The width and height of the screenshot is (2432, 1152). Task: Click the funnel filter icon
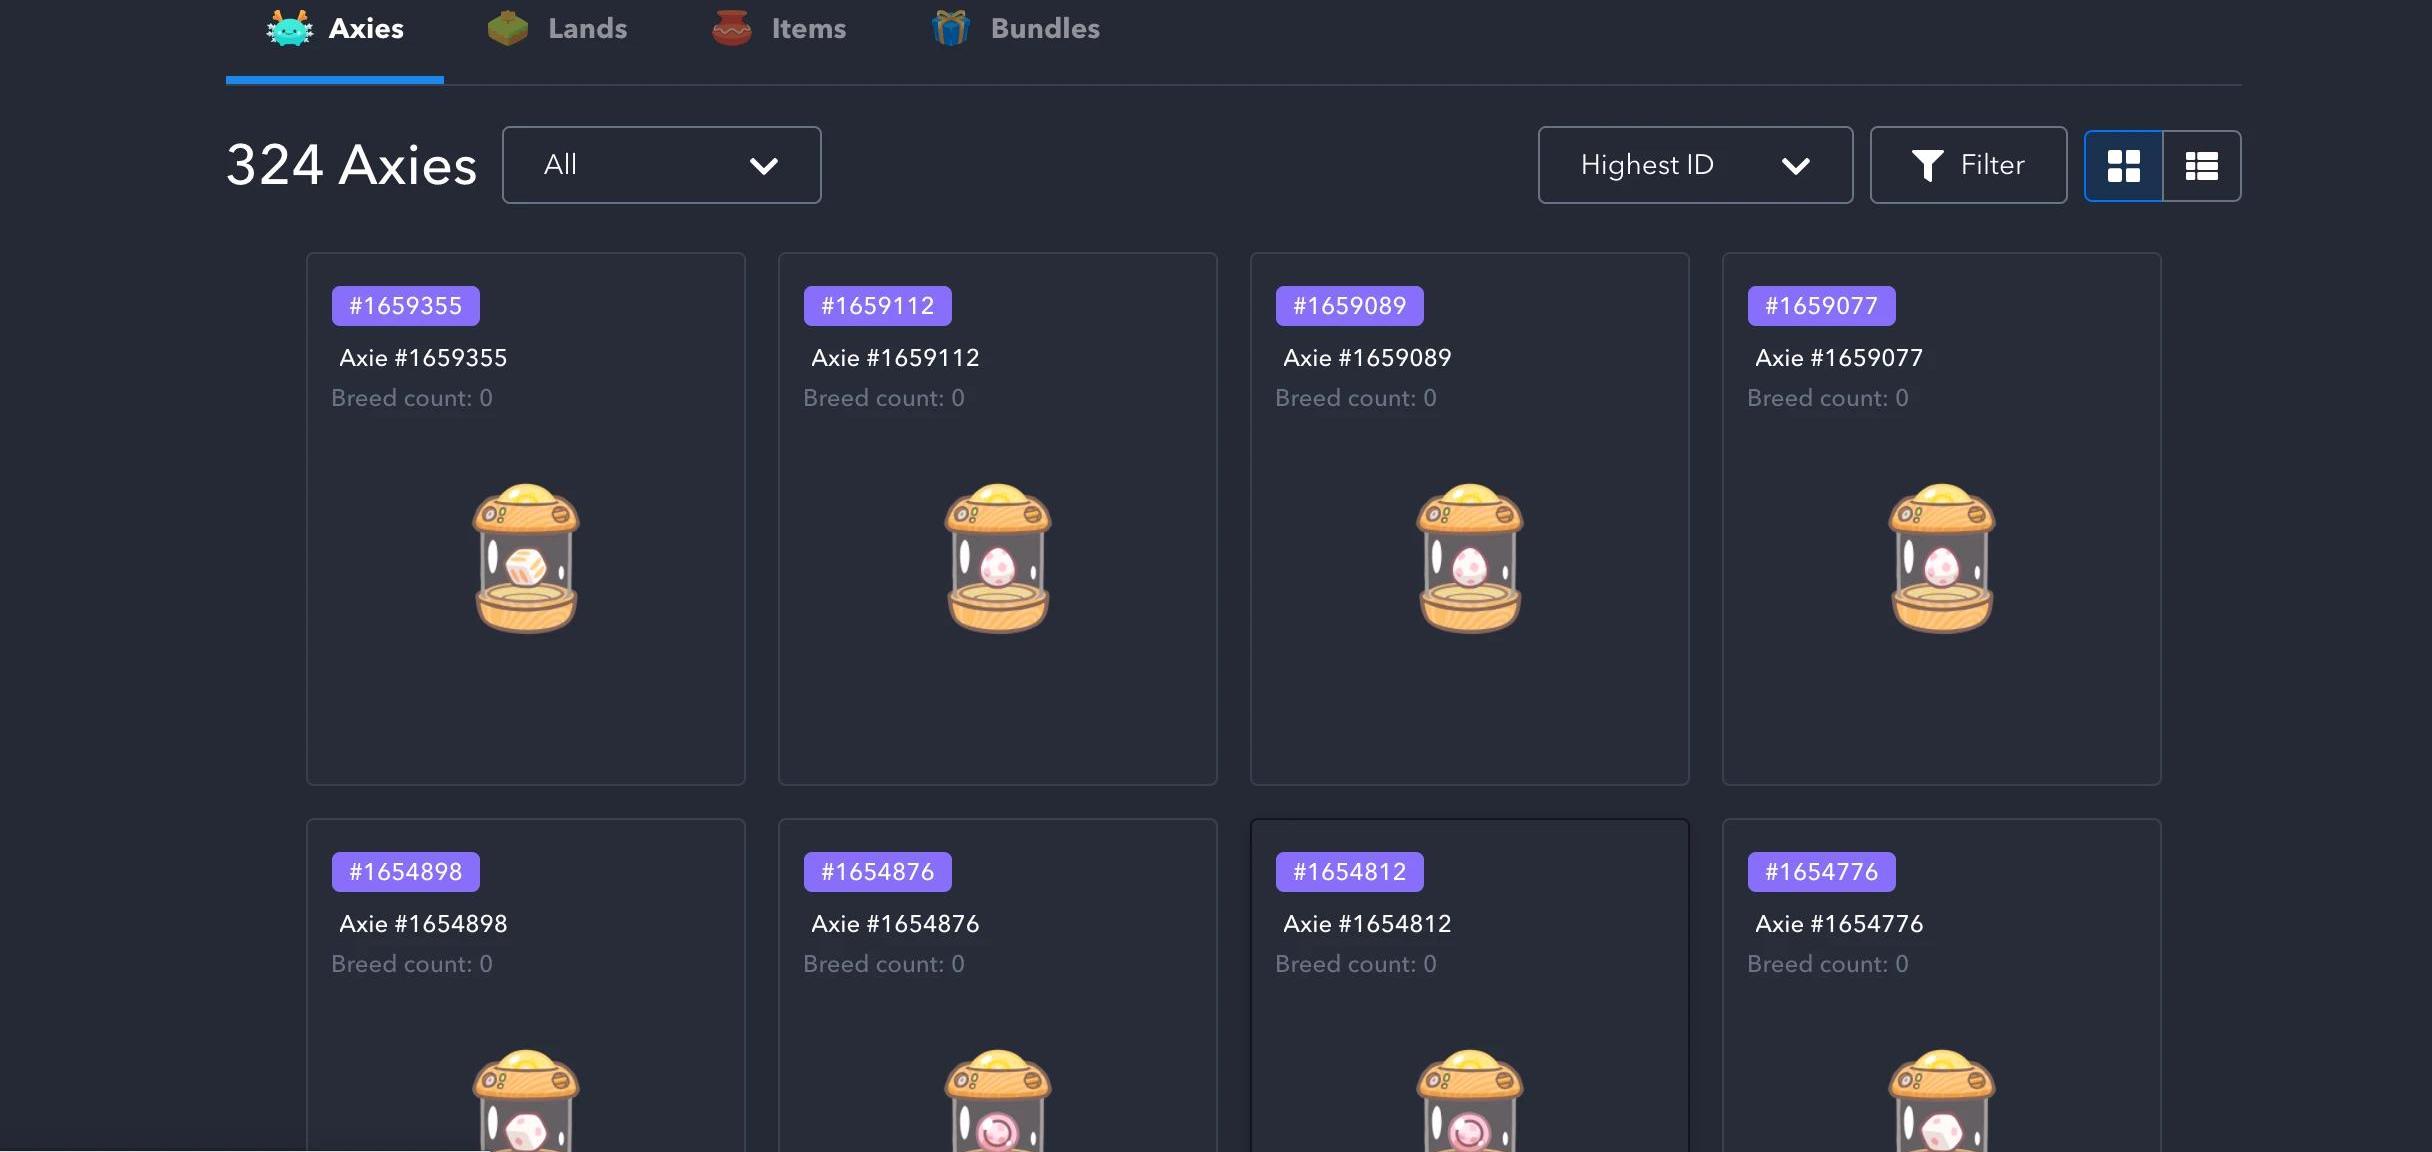1927,165
